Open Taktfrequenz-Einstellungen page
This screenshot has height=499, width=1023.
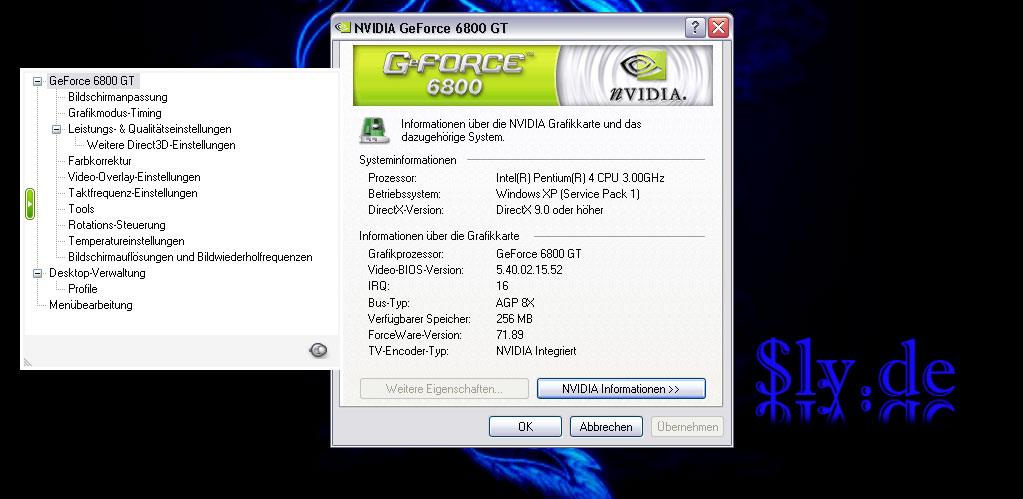[133, 193]
